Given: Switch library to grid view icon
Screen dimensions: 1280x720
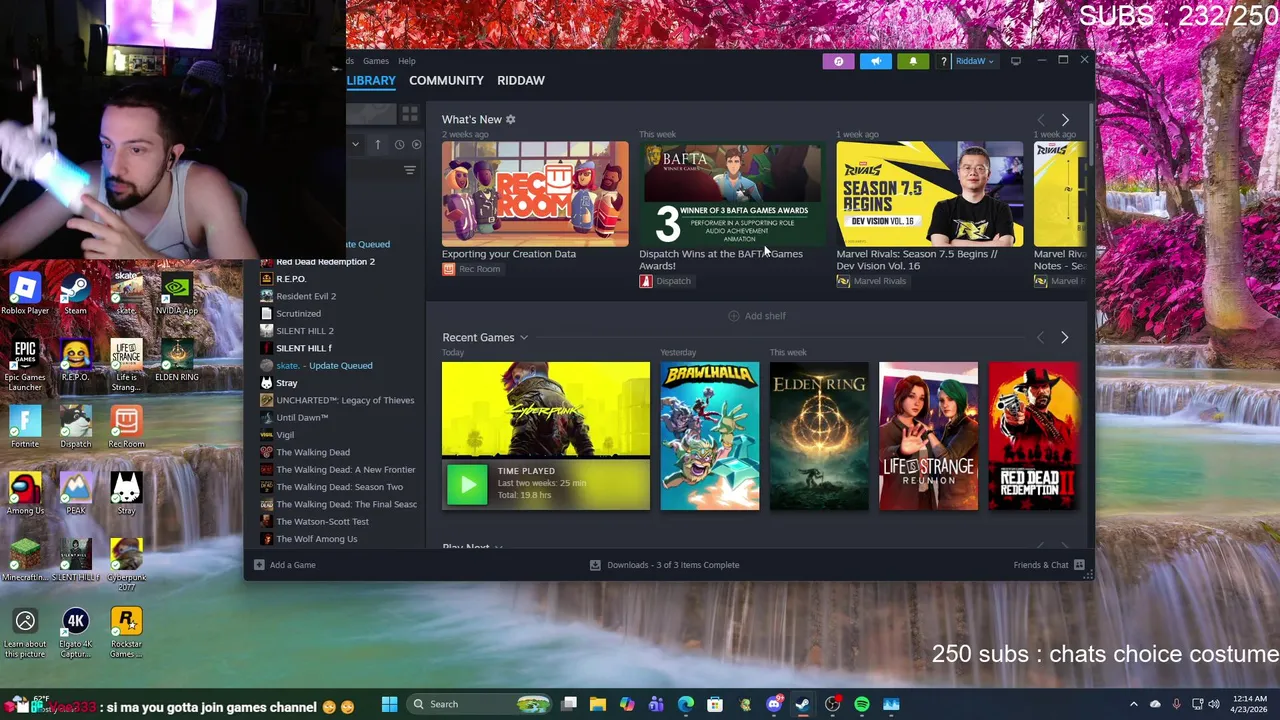Looking at the screenshot, I should (409, 113).
